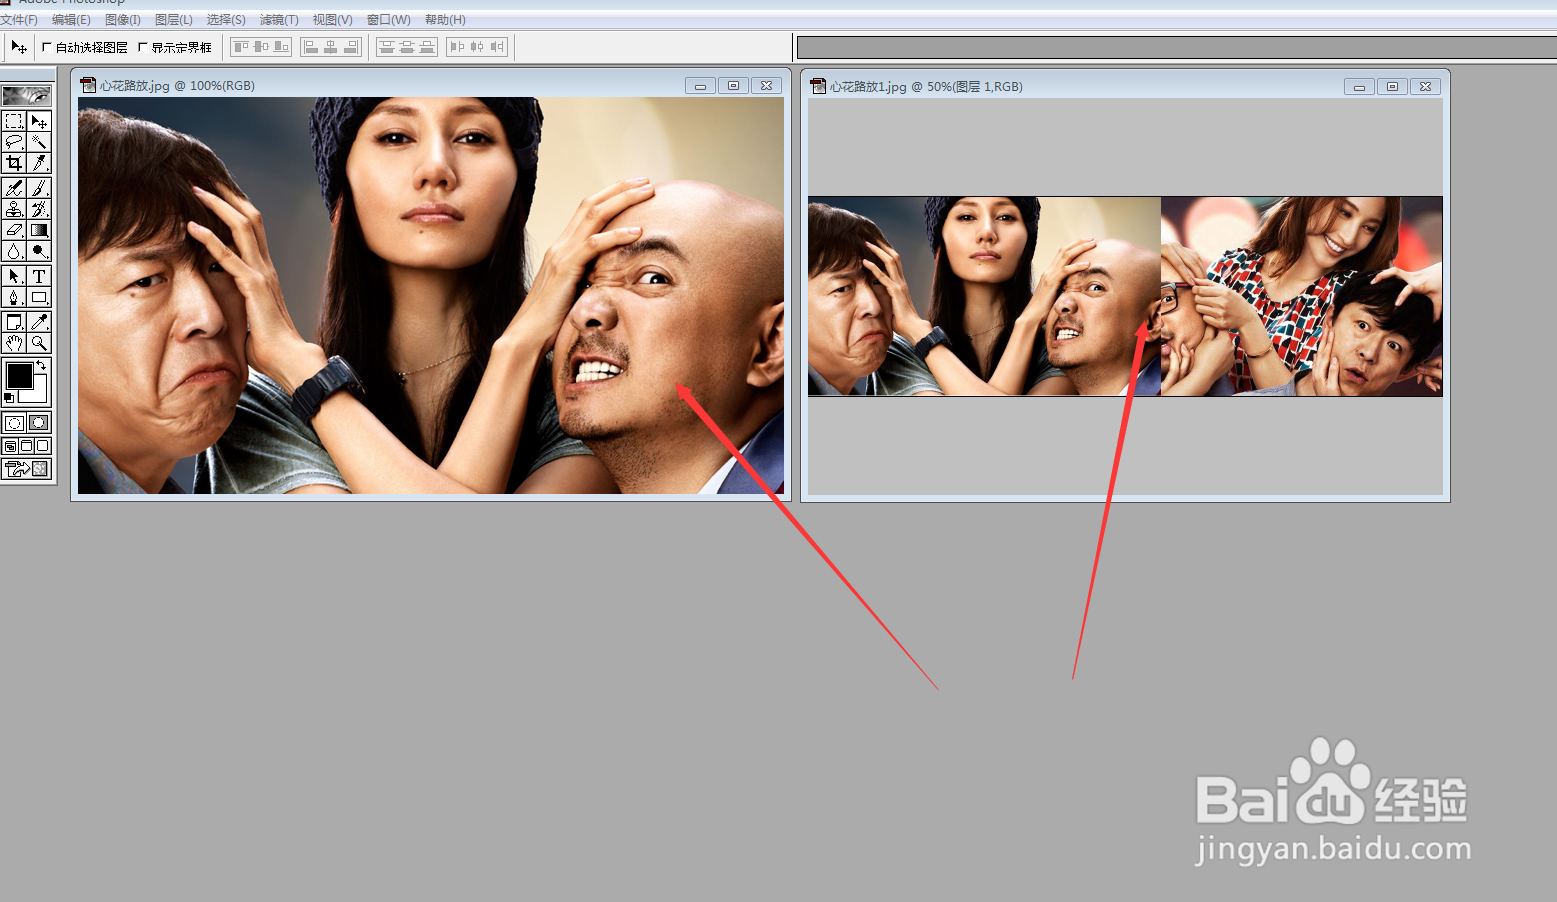This screenshot has width=1557, height=902.
Task: Enable the 显示定界框 checkbox
Action: coord(143,47)
